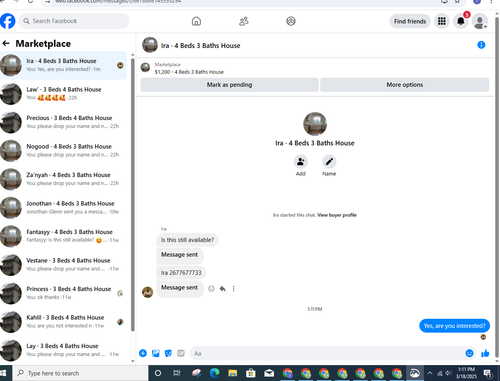The width and height of the screenshot is (500, 381).
Task: Open the Windows notification center
Action: click(488, 373)
